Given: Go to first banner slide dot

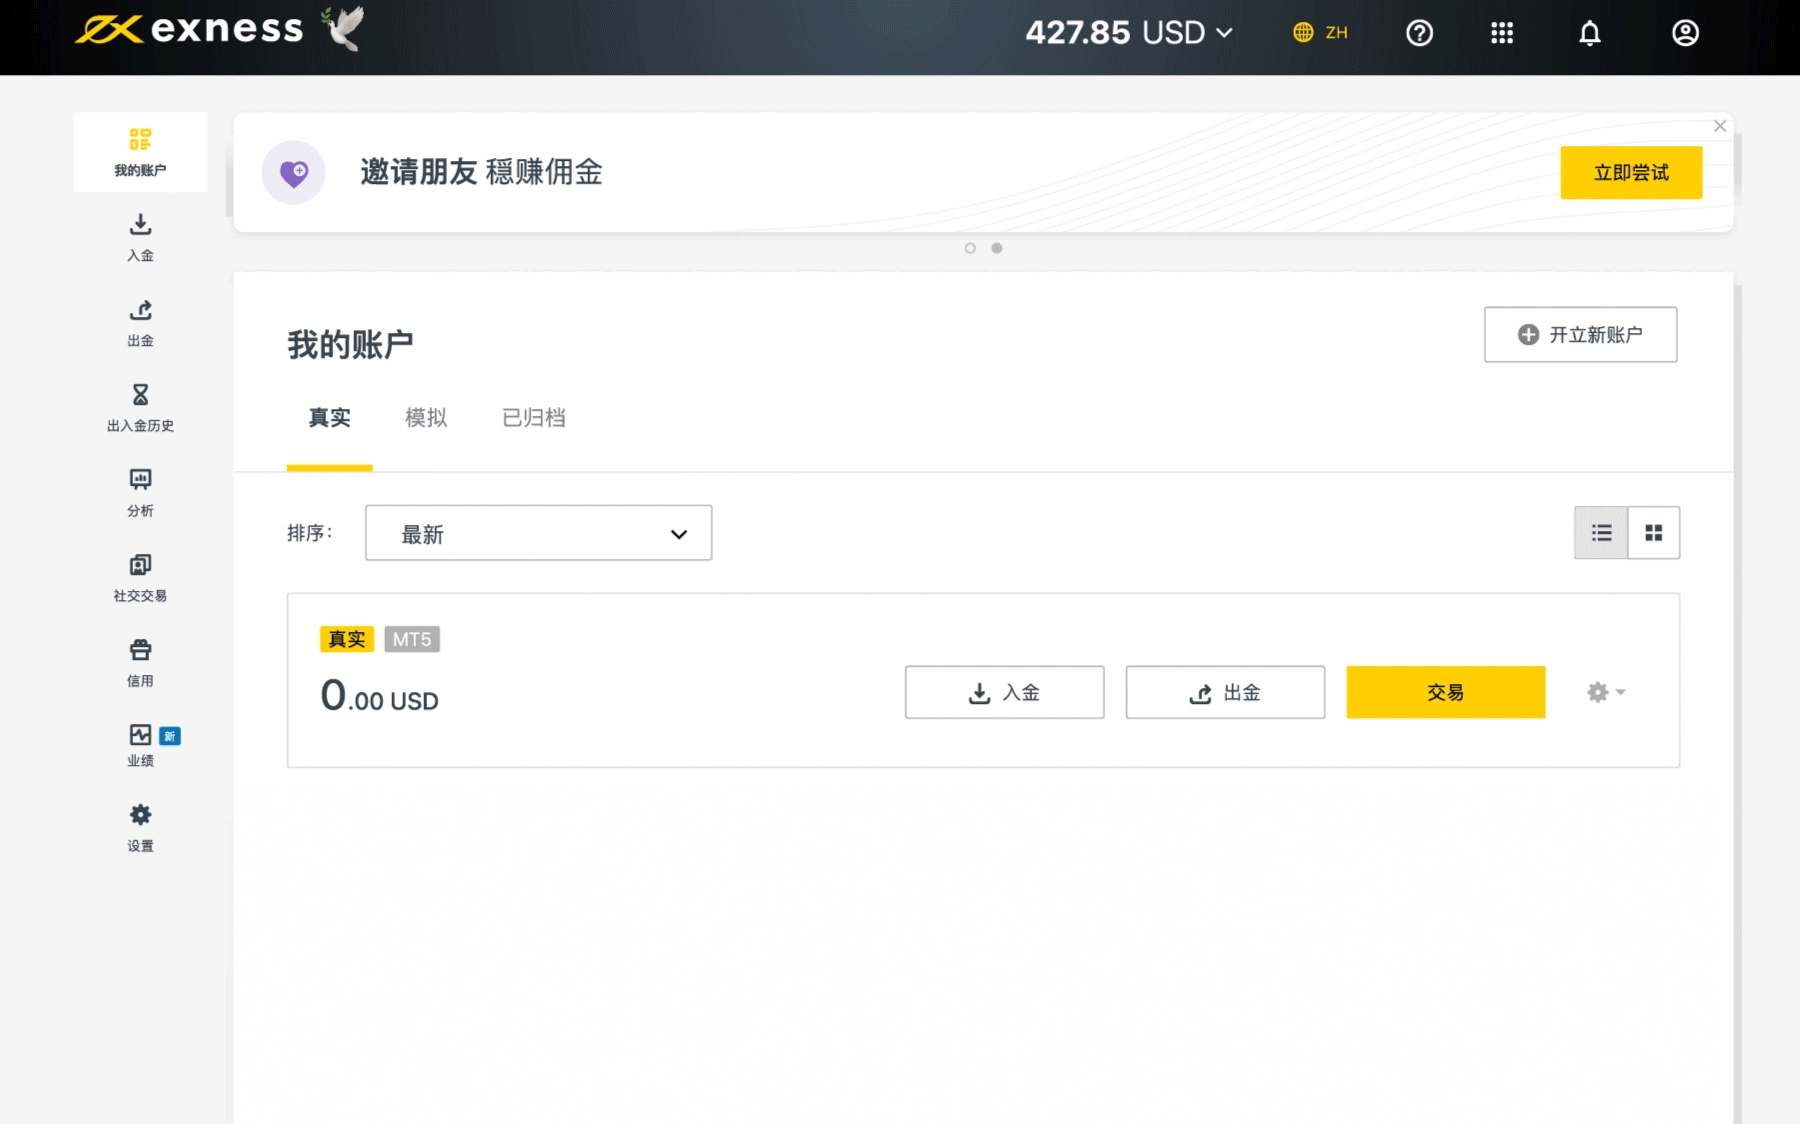Looking at the screenshot, I should coord(970,248).
